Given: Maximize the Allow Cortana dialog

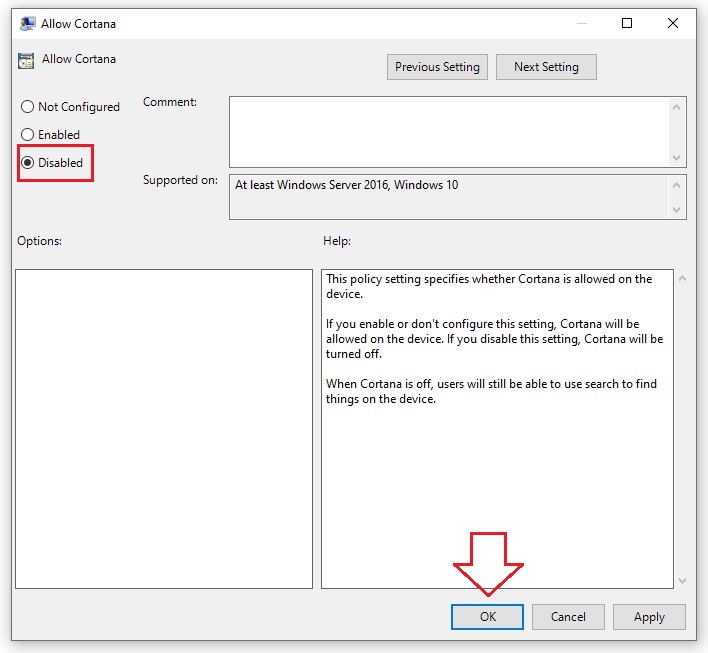Looking at the screenshot, I should (x=627, y=23).
